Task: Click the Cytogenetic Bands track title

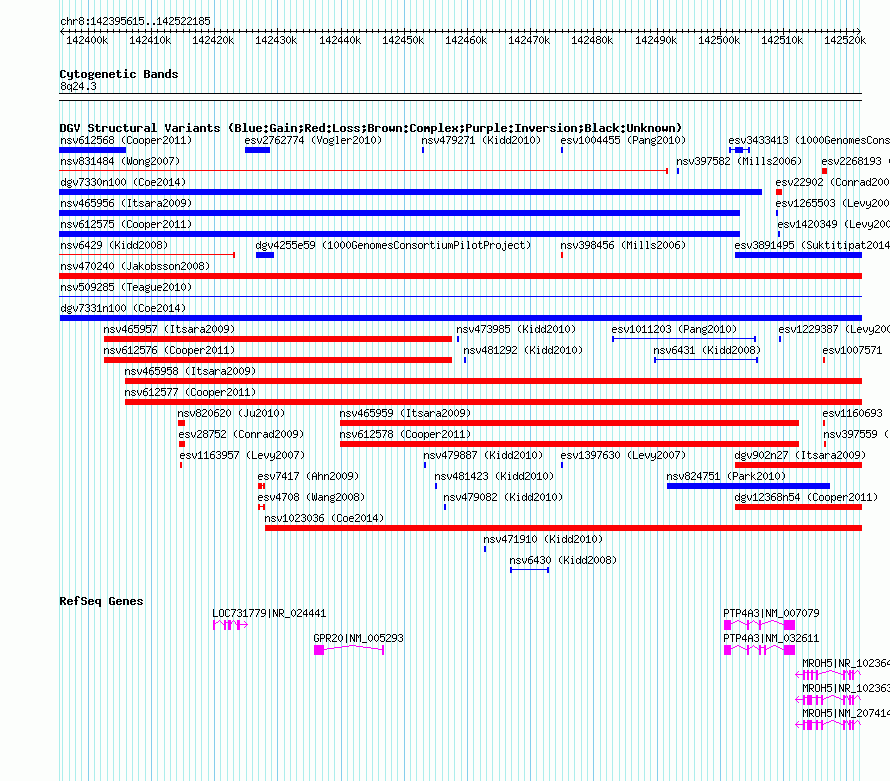Action: pos(119,74)
